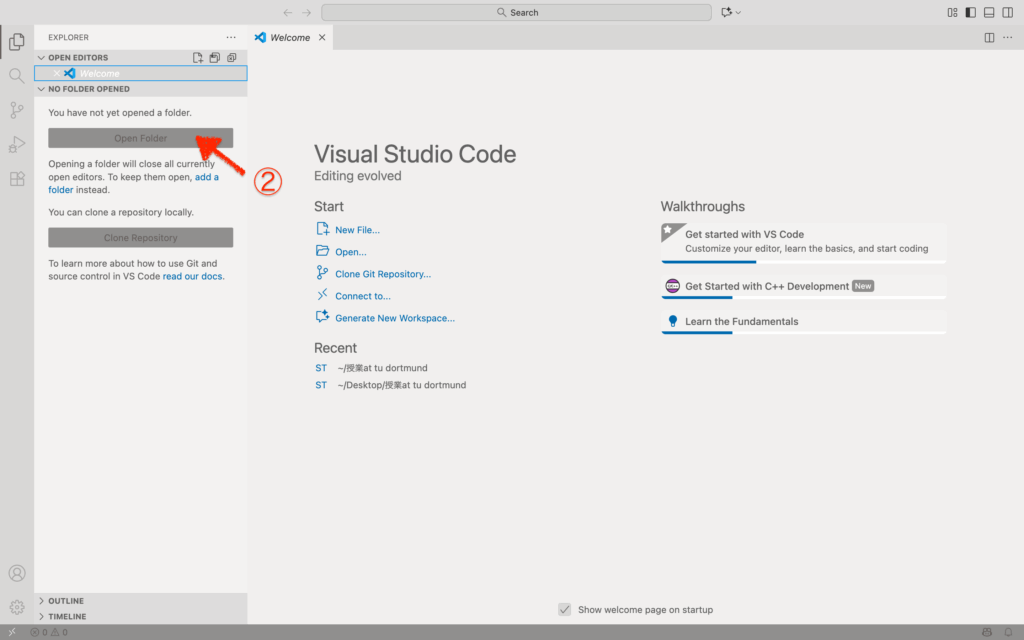This screenshot has width=1024, height=640.
Task: Click the Split Editor icon
Action: 989,38
